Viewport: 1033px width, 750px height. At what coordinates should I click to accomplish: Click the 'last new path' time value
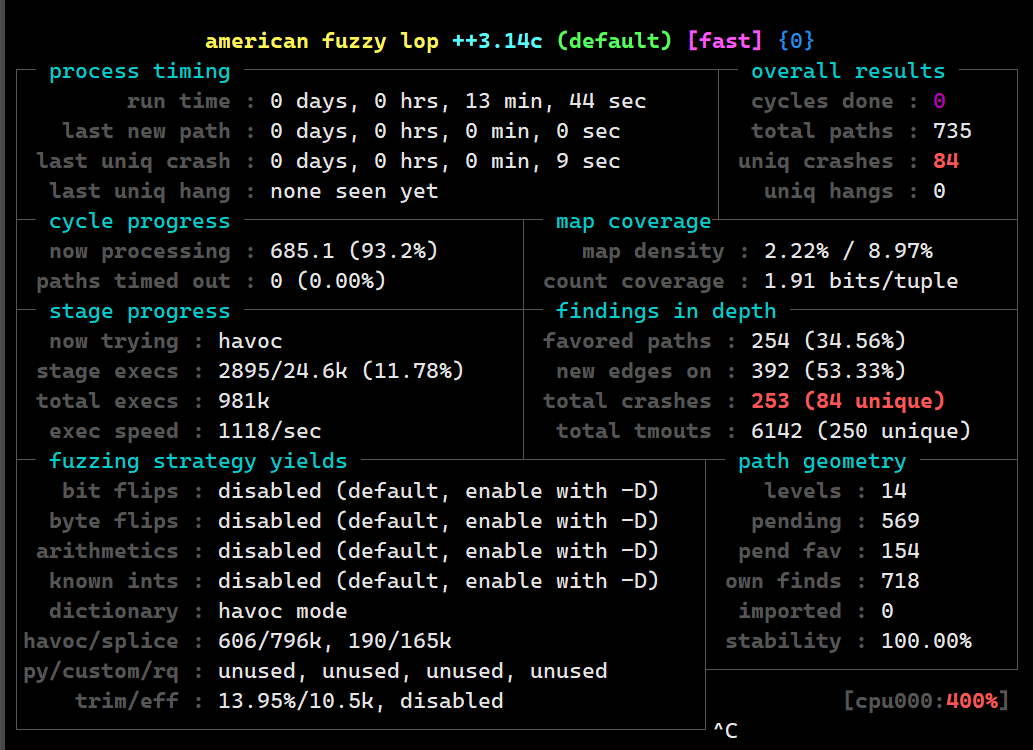coord(445,131)
